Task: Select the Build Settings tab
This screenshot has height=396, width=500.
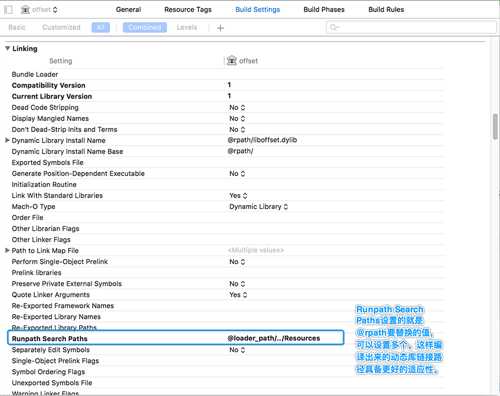Action: tap(258, 10)
